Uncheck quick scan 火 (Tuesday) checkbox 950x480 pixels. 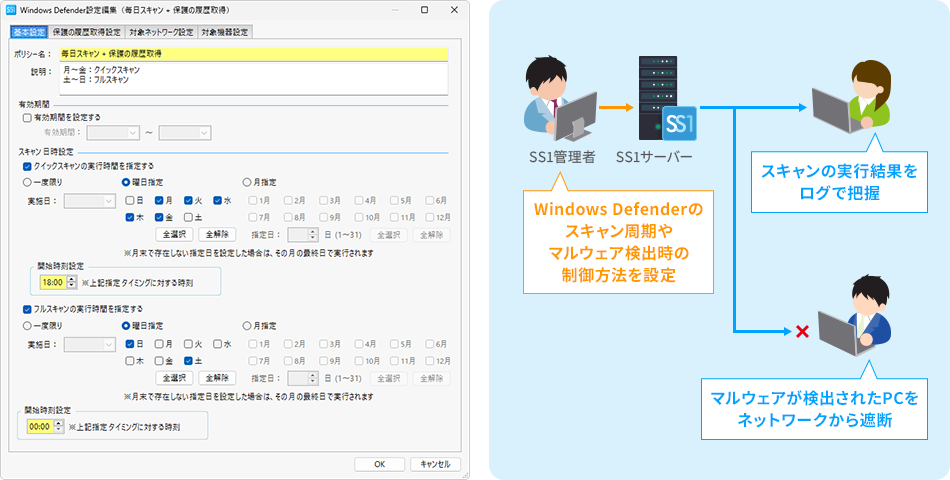(x=188, y=201)
